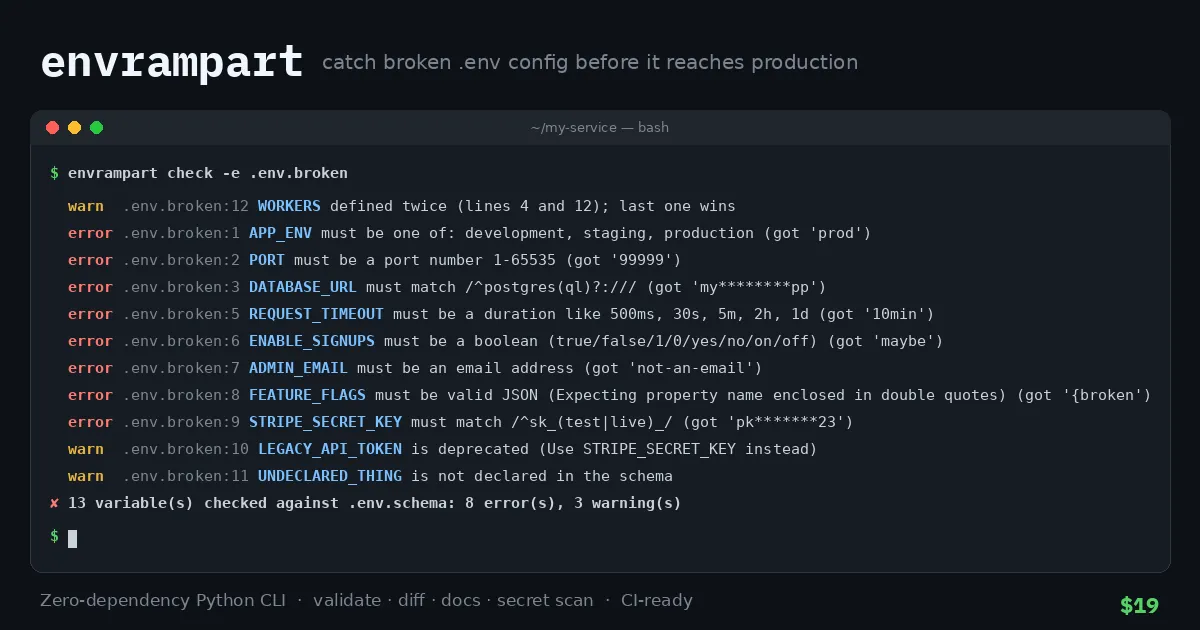Select the UNDECLARED_THING variable name
This screenshot has height=630, width=1200.
[330, 476]
